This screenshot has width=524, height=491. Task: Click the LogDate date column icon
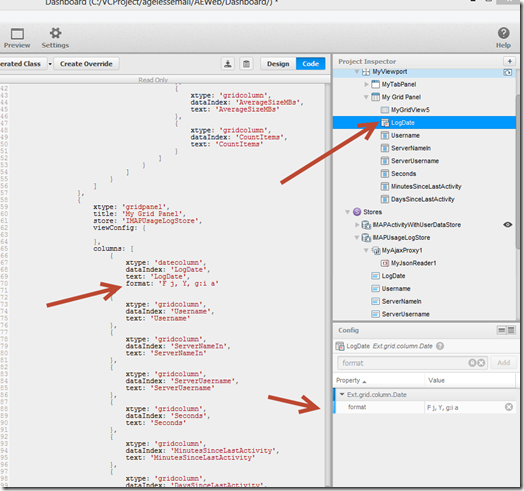point(385,123)
